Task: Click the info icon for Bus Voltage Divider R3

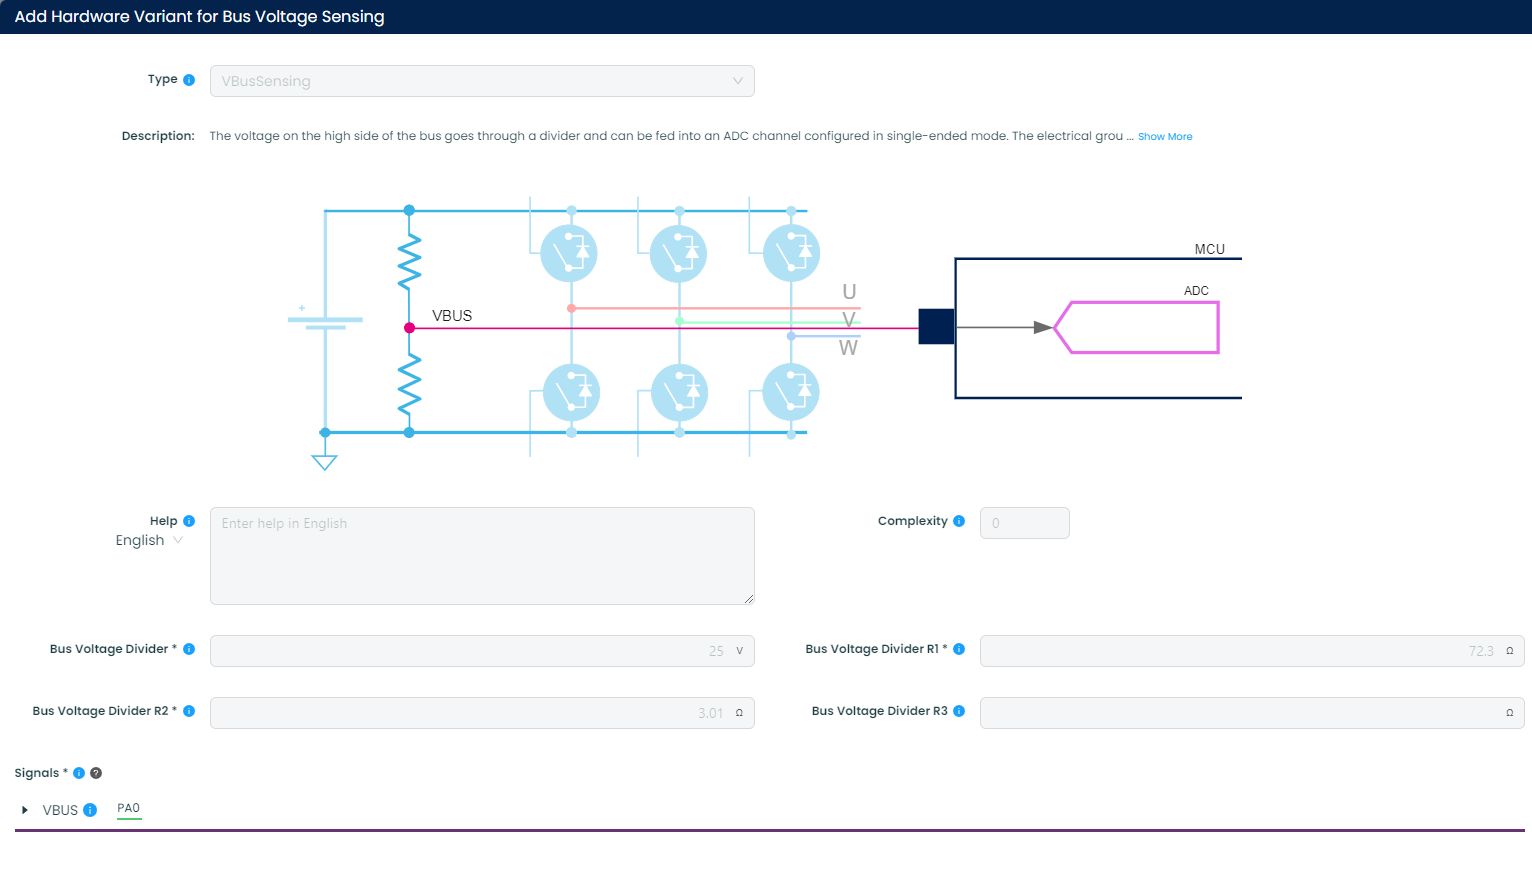Action: [960, 711]
